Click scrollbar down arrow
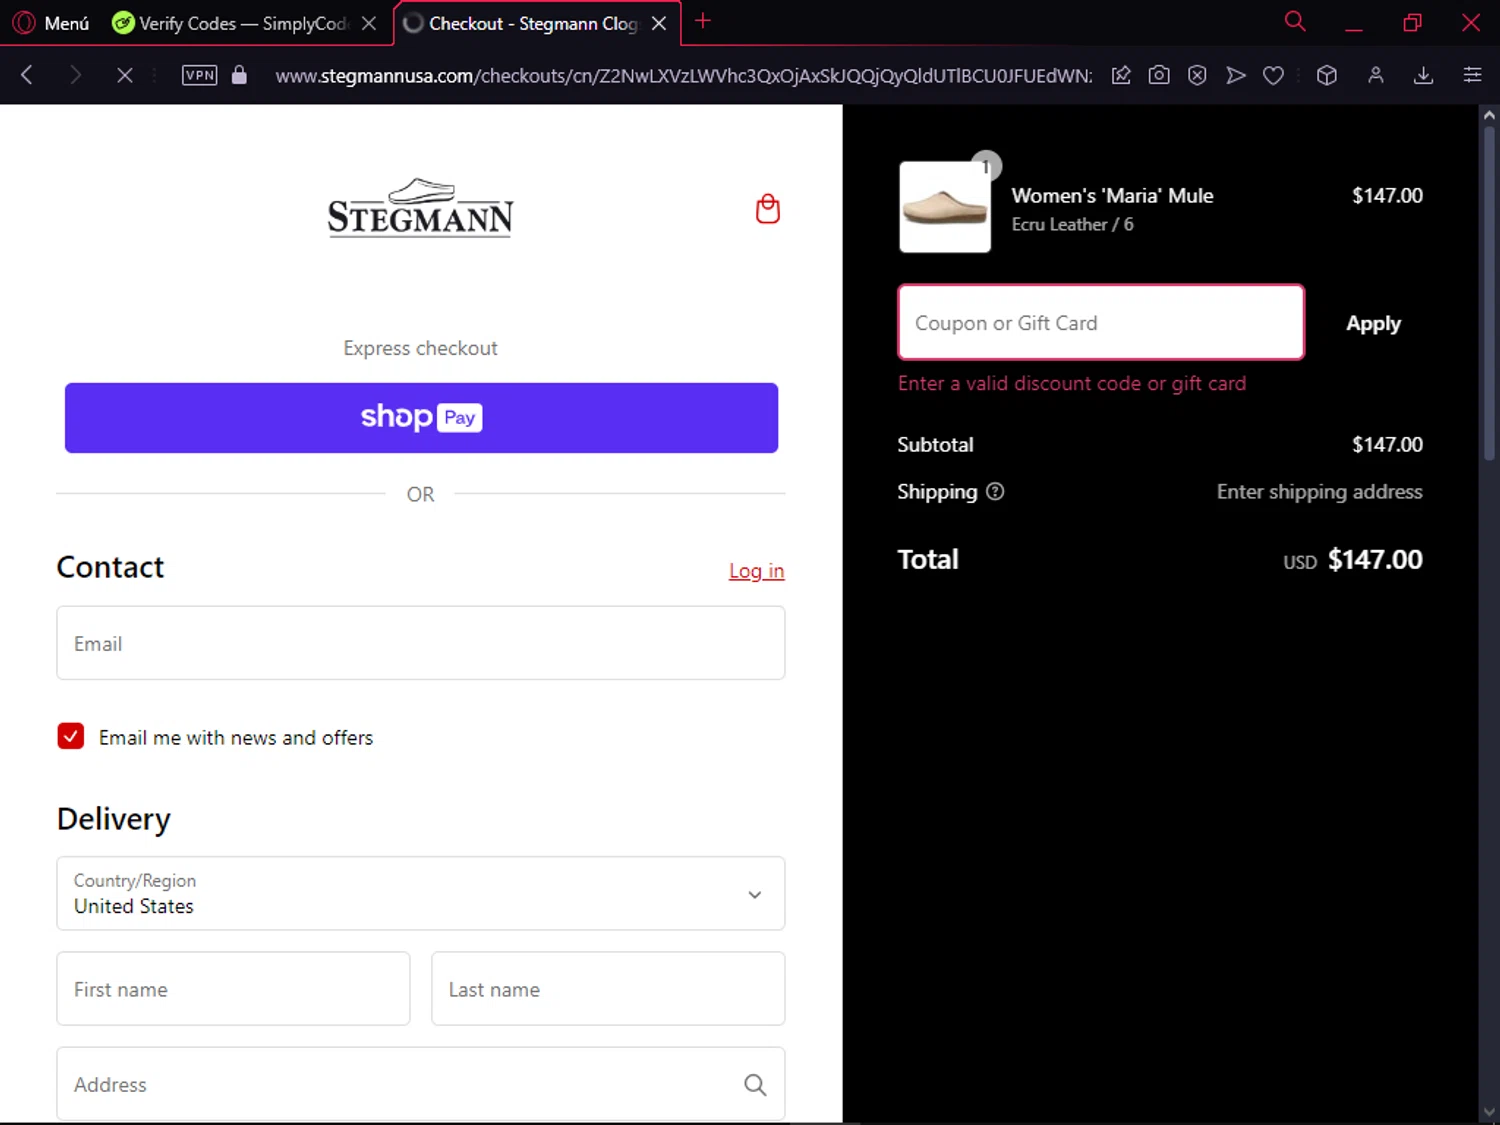The image size is (1500, 1125). click(x=1489, y=1112)
